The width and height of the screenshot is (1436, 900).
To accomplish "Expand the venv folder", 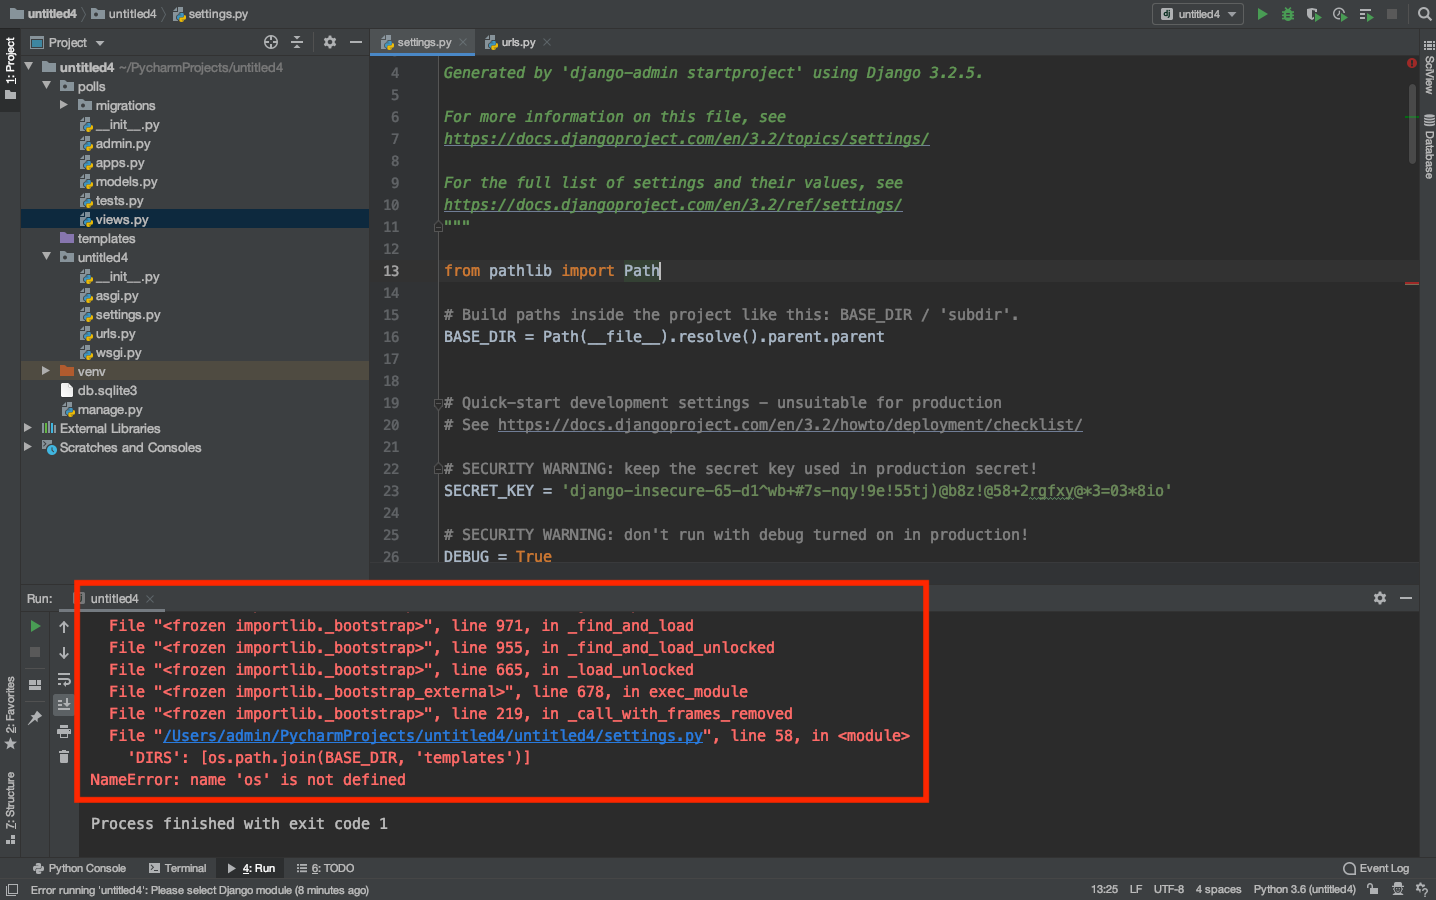I will point(47,371).
